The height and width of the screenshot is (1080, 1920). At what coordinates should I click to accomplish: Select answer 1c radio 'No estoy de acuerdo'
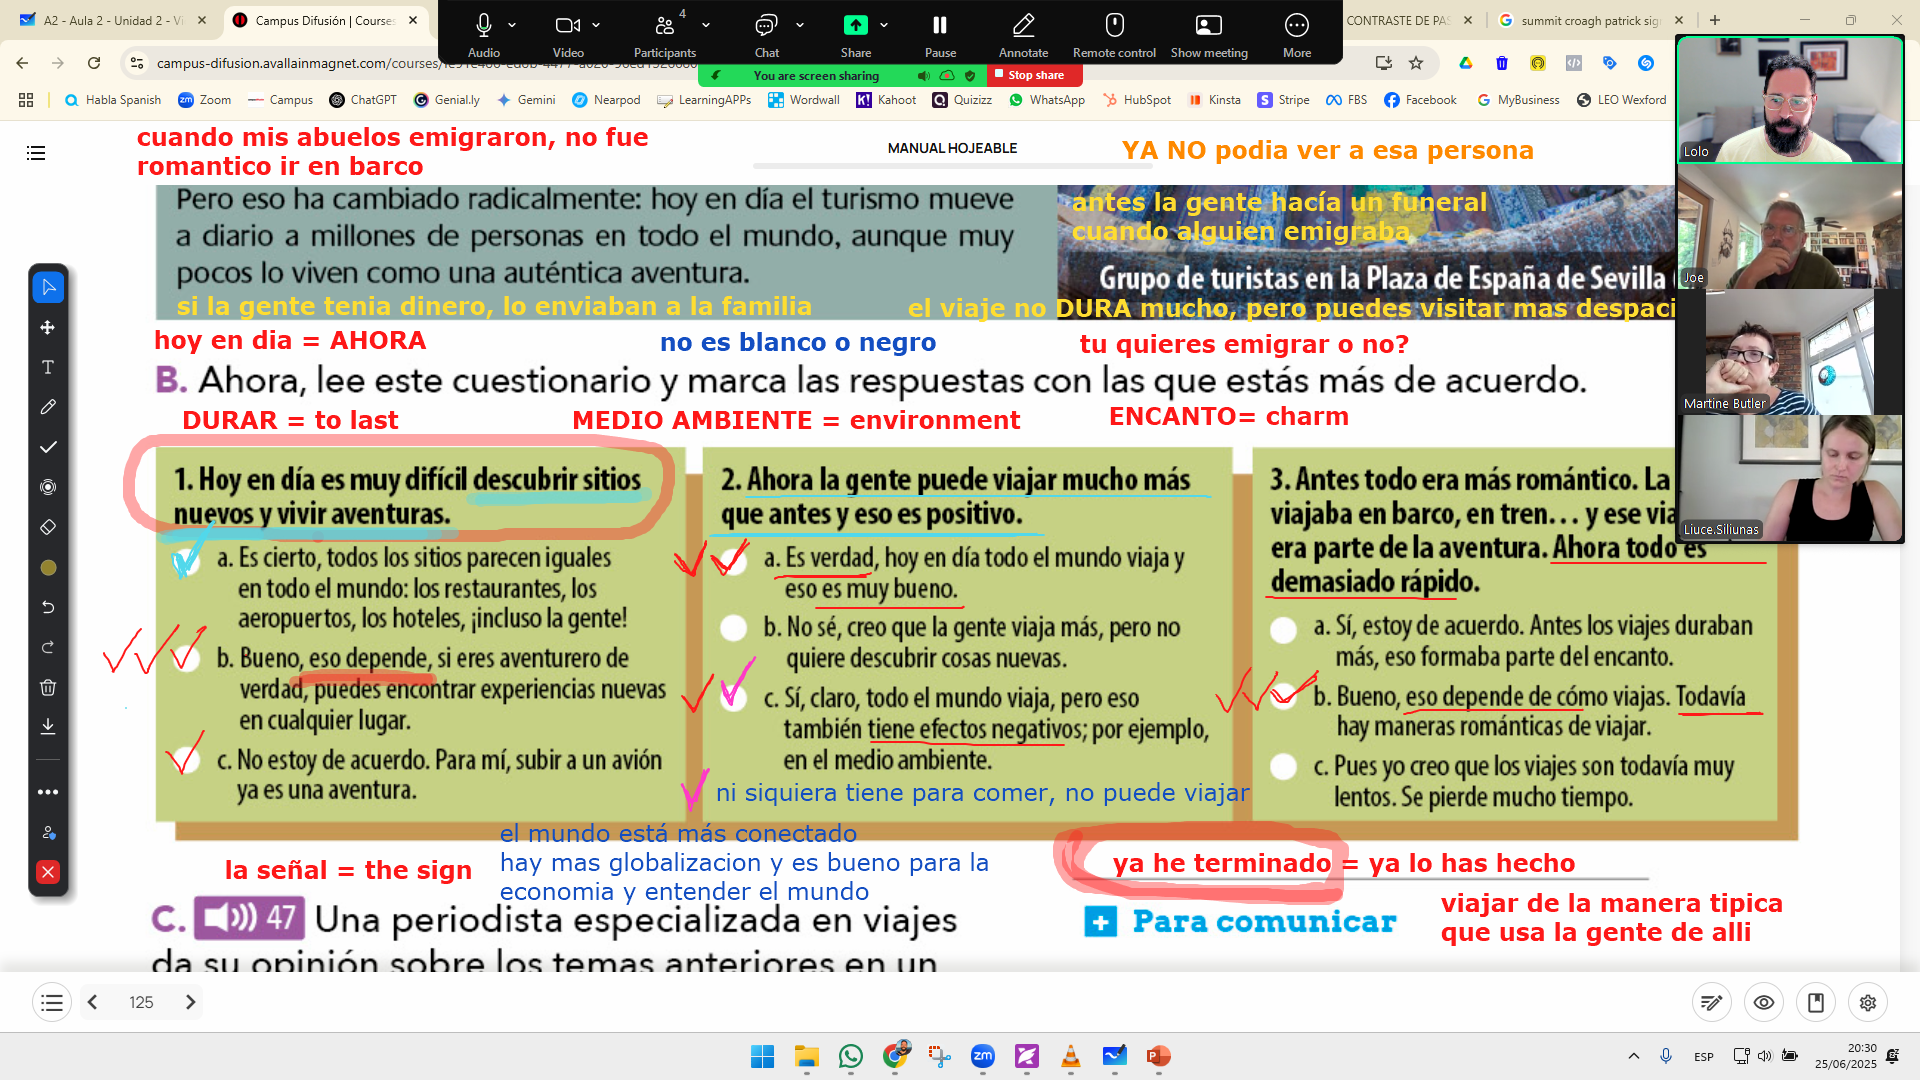coord(186,759)
